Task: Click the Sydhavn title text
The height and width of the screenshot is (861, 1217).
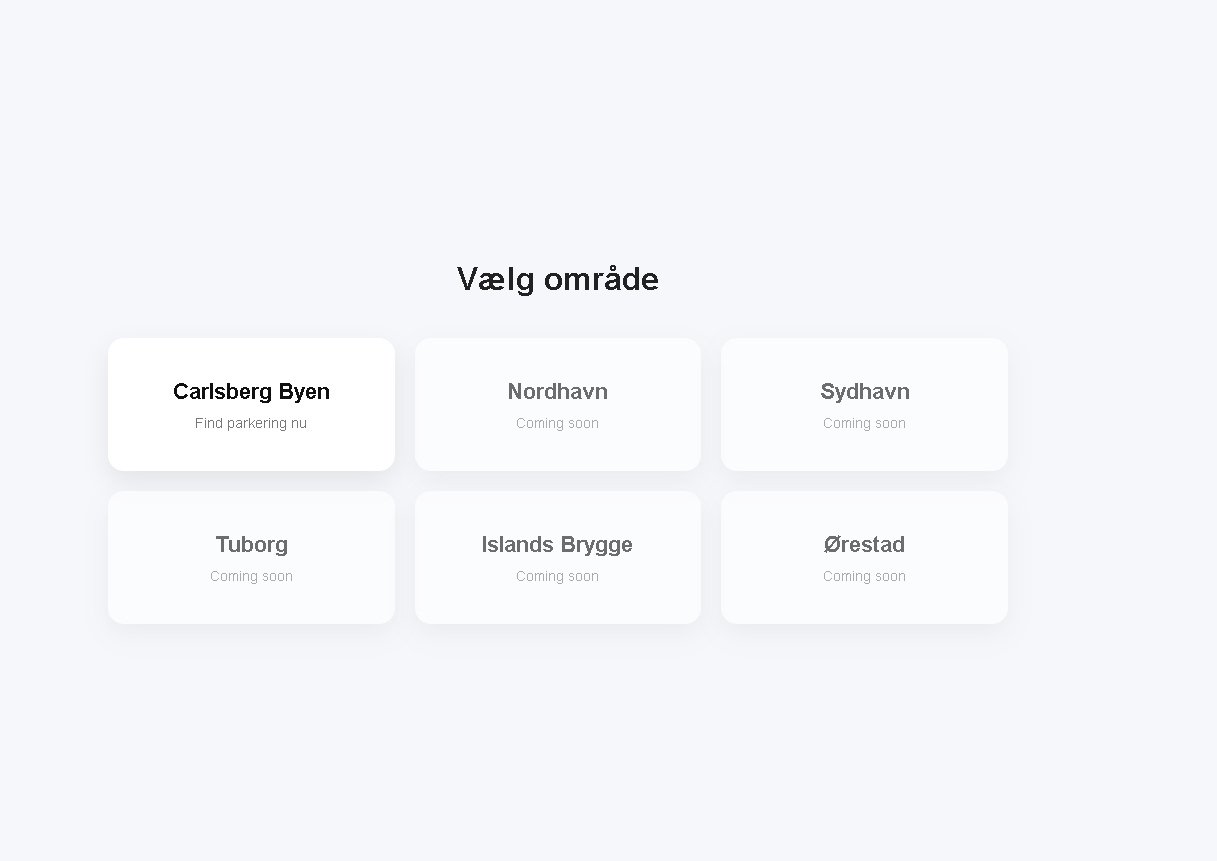Action: [864, 392]
